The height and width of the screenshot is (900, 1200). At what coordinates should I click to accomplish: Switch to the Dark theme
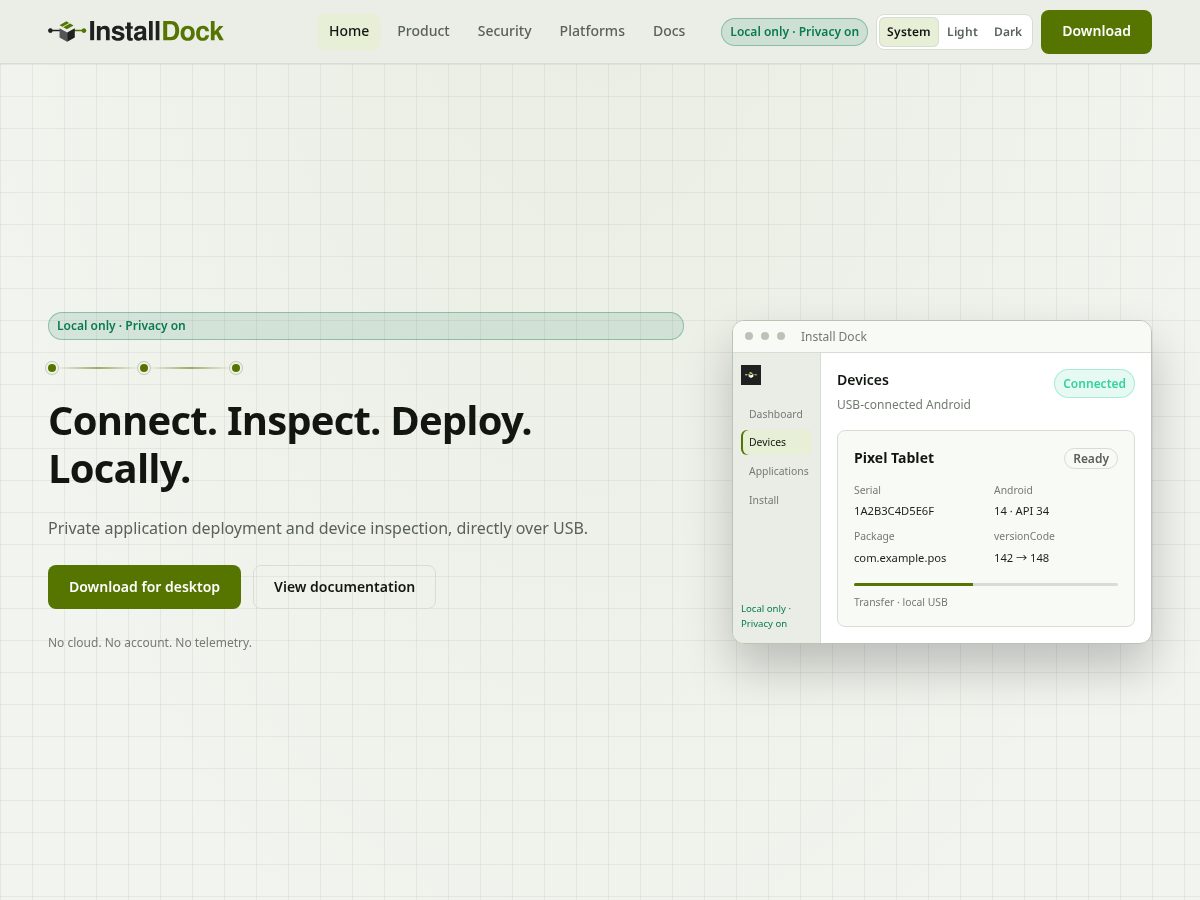tap(1008, 32)
